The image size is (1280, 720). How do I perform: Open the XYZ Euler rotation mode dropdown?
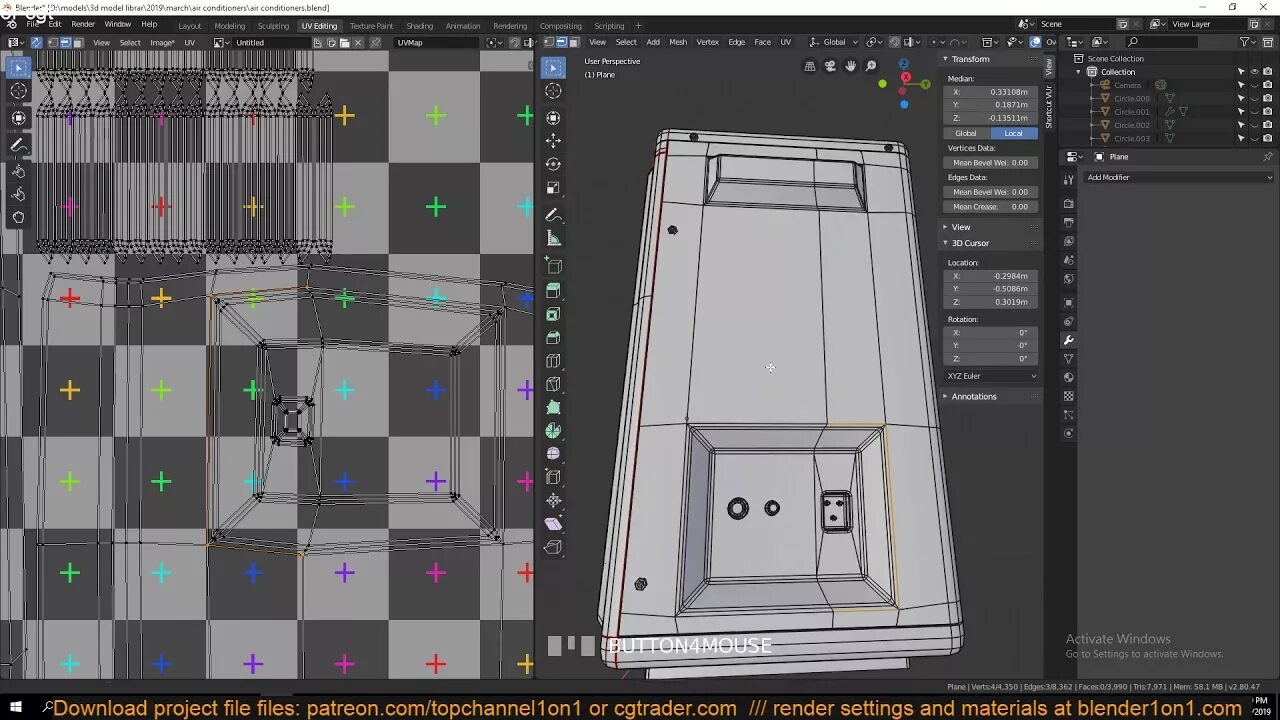click(x=991, y=376)
